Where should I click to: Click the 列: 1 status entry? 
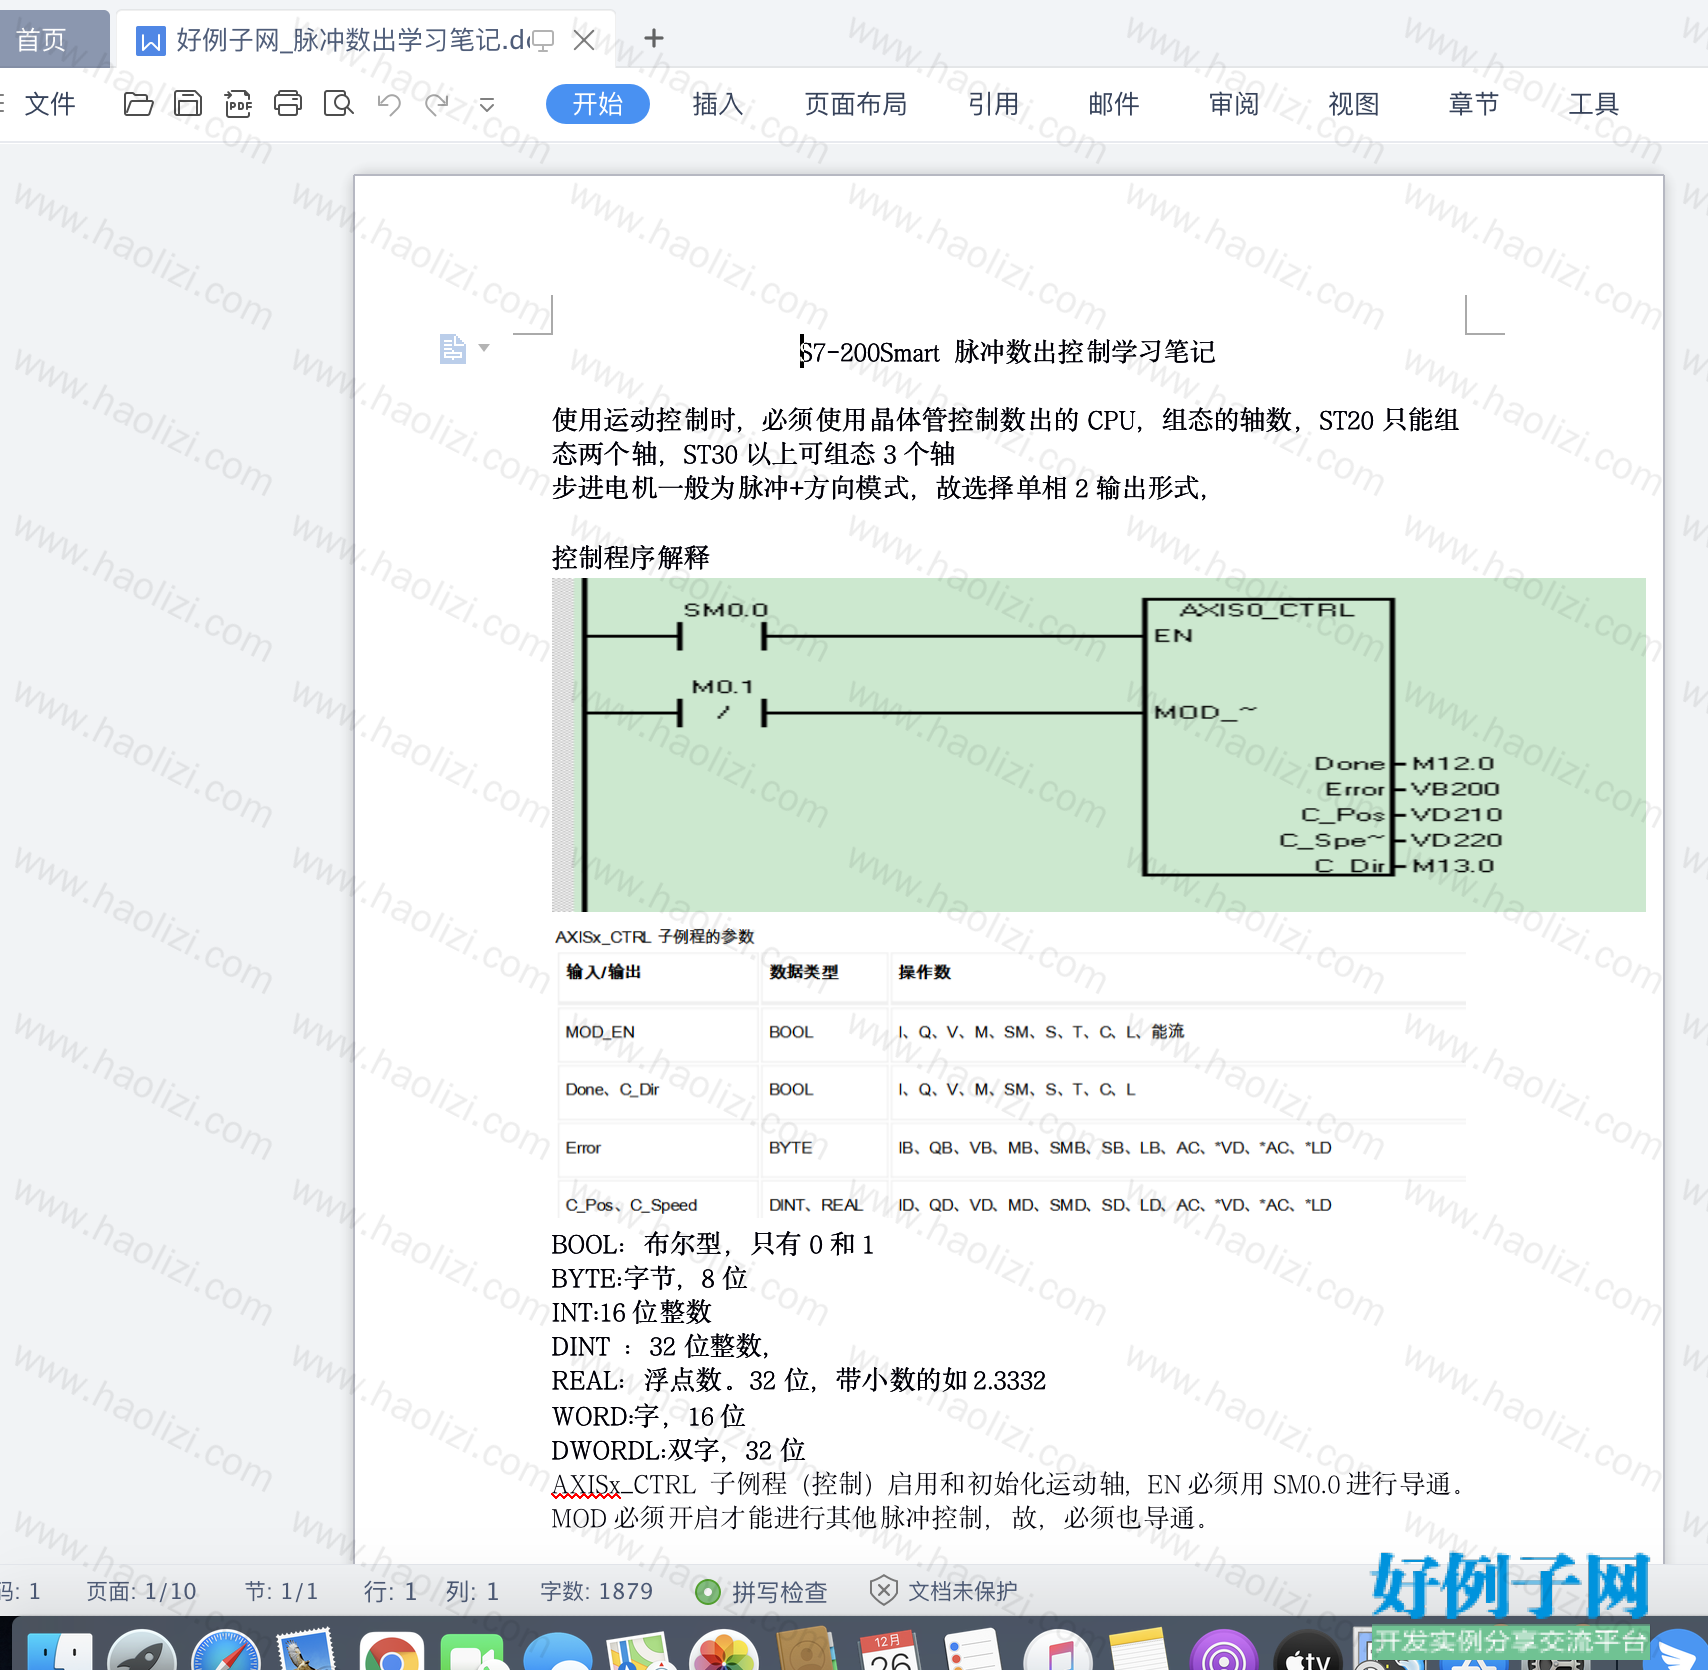click(472, 1591)
